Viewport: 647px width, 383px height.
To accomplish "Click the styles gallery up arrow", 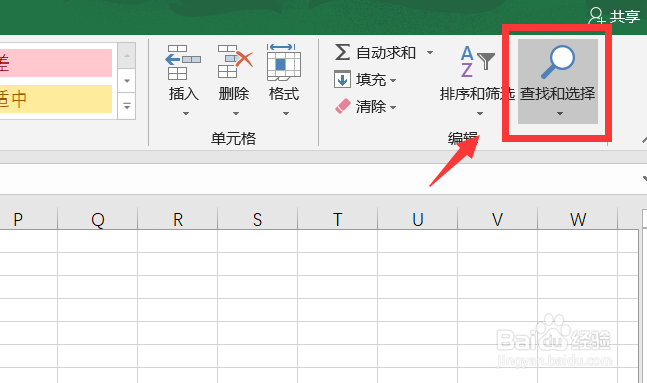I will (x=127, y=55).
